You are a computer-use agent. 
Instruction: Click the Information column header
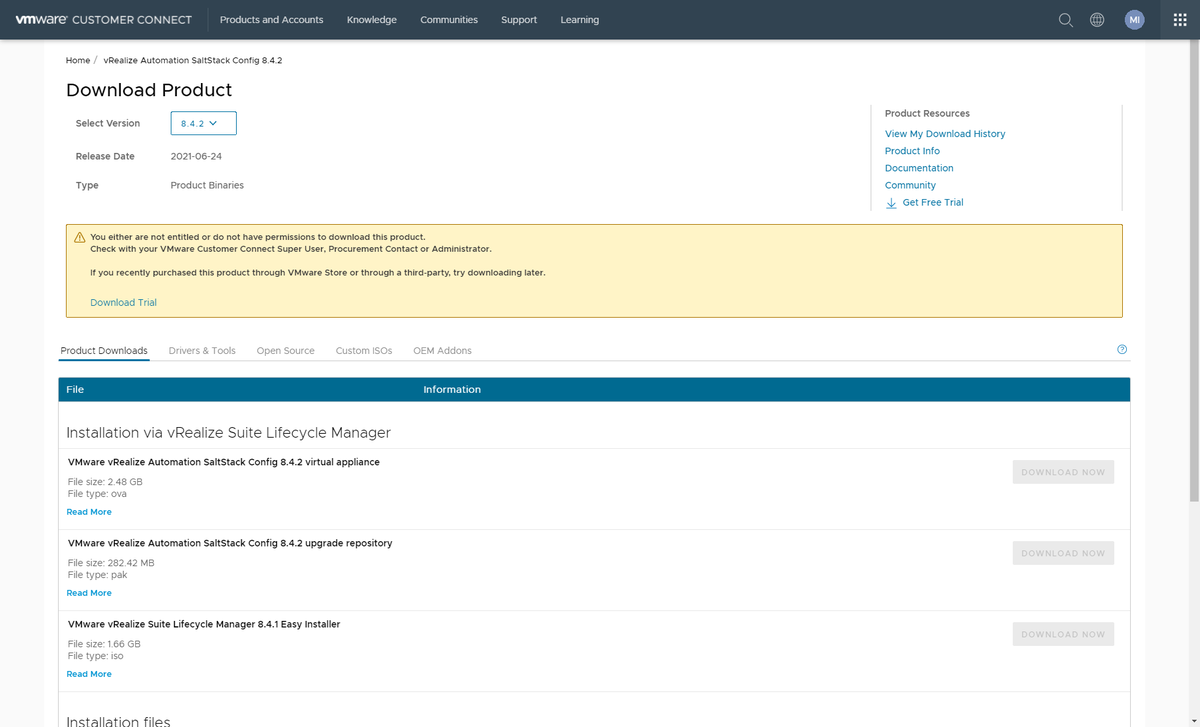452,389
